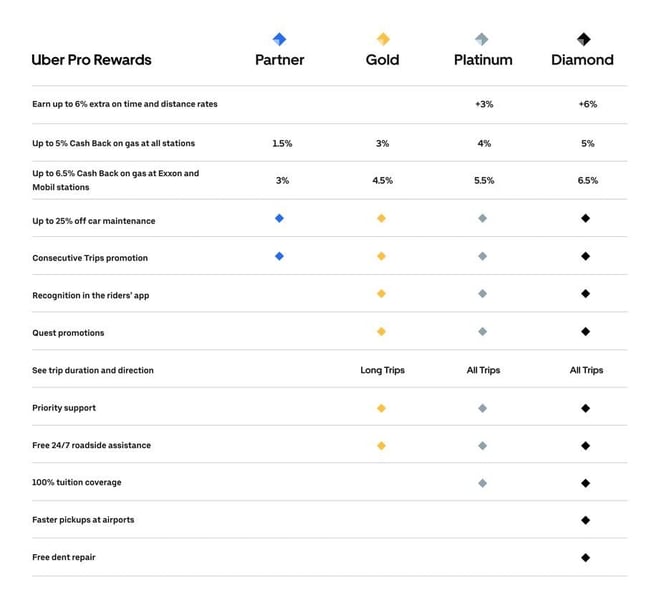Click the +6% Diamond time and distance value
Viewport: 659px width, 610px height.
click(x=588, y=104)
